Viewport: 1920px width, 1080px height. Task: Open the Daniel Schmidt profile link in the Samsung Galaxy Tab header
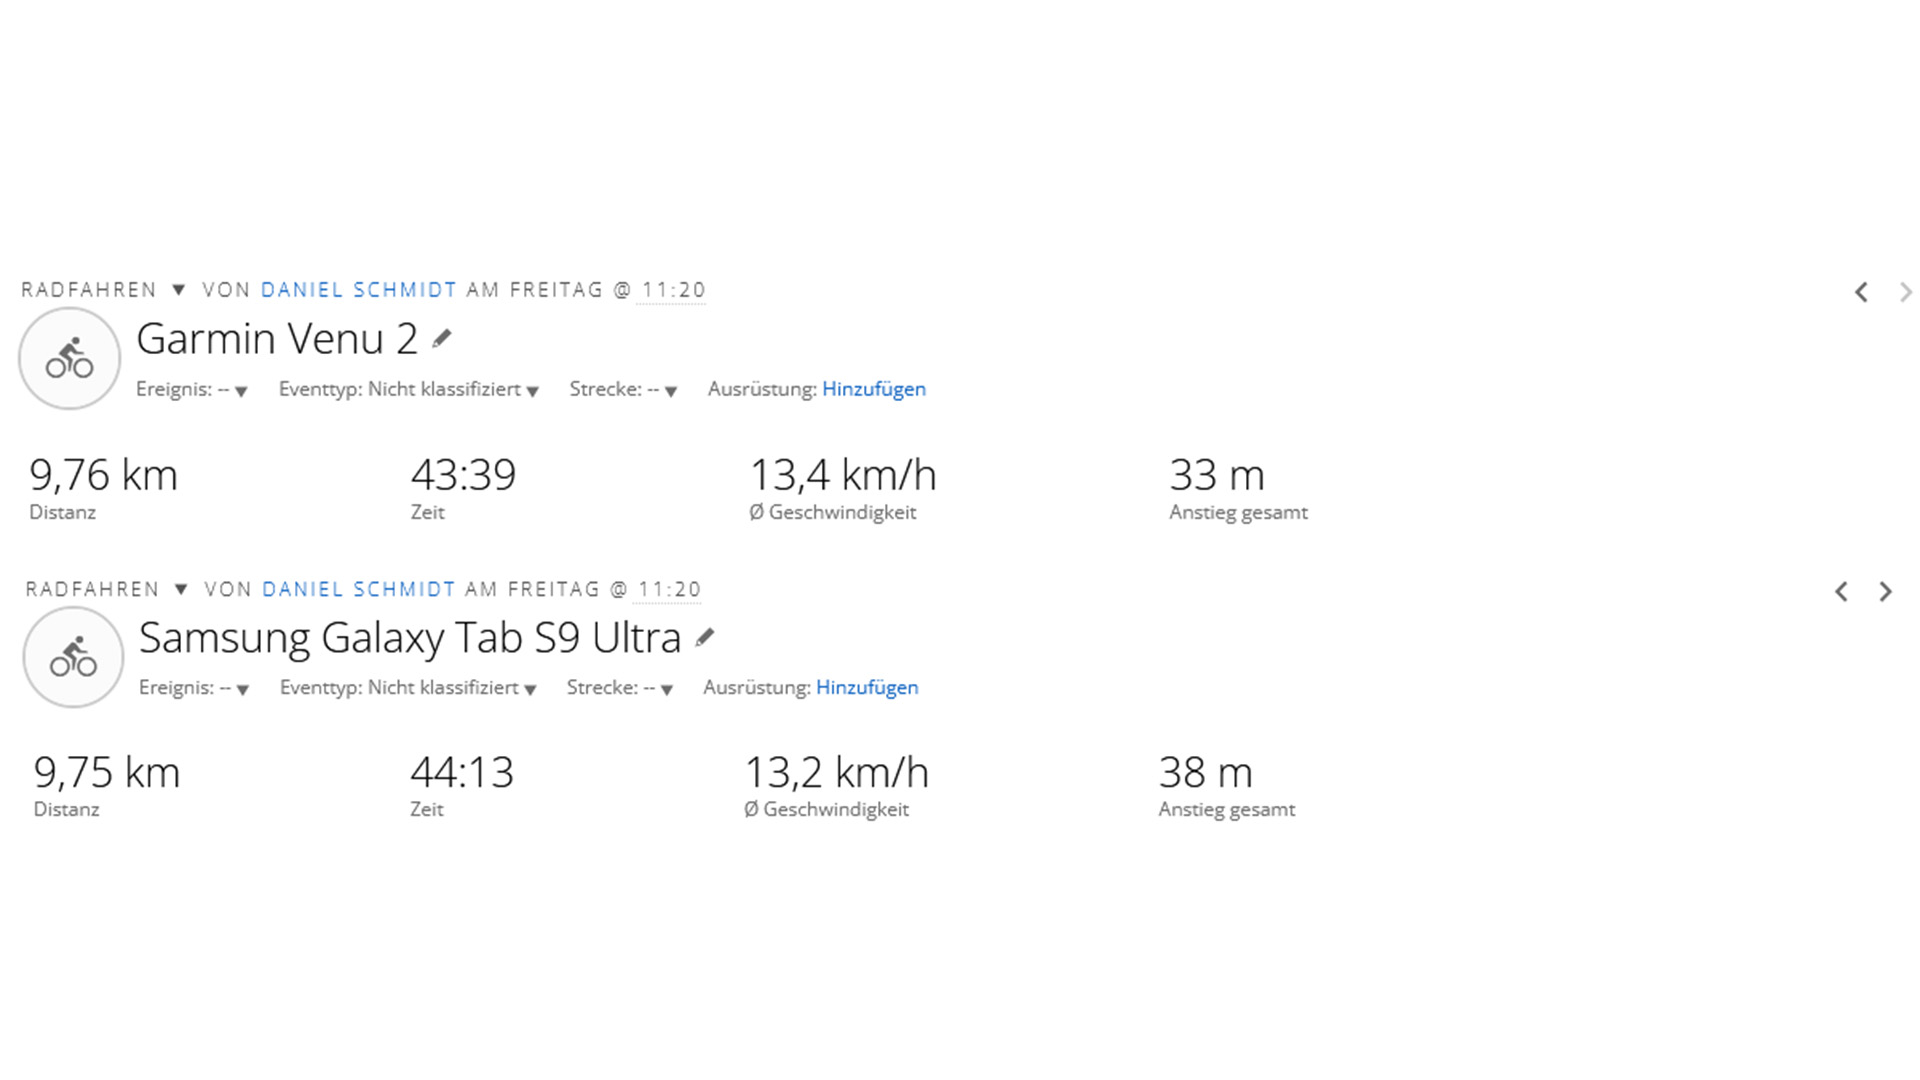tap(359, 589)
